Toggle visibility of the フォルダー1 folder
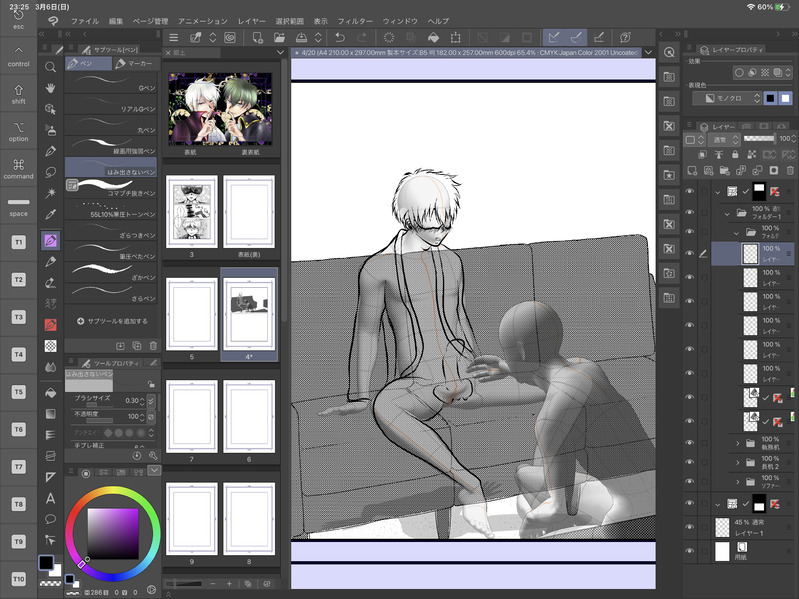Image resolution: width=799 pixels, height=599 pixels. point(689,212)
